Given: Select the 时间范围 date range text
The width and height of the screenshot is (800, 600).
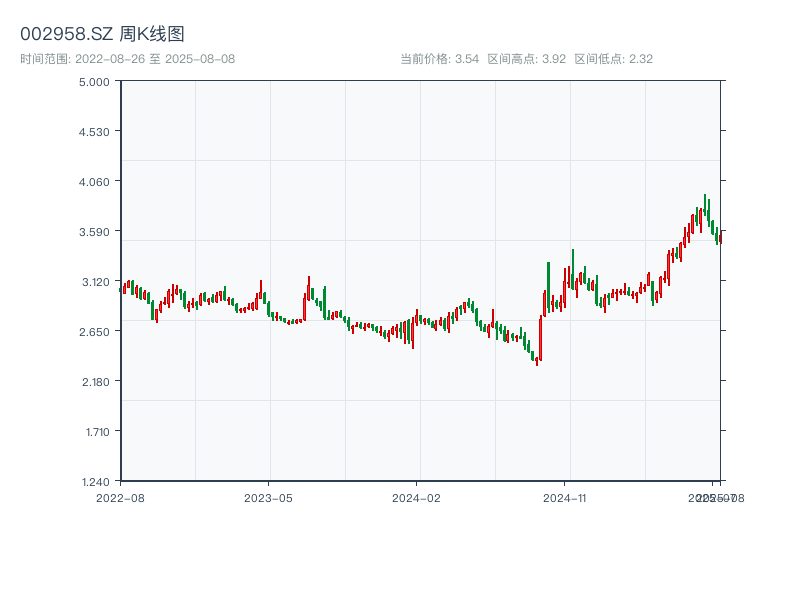Looking at the screenshot, I should (127, 59).
